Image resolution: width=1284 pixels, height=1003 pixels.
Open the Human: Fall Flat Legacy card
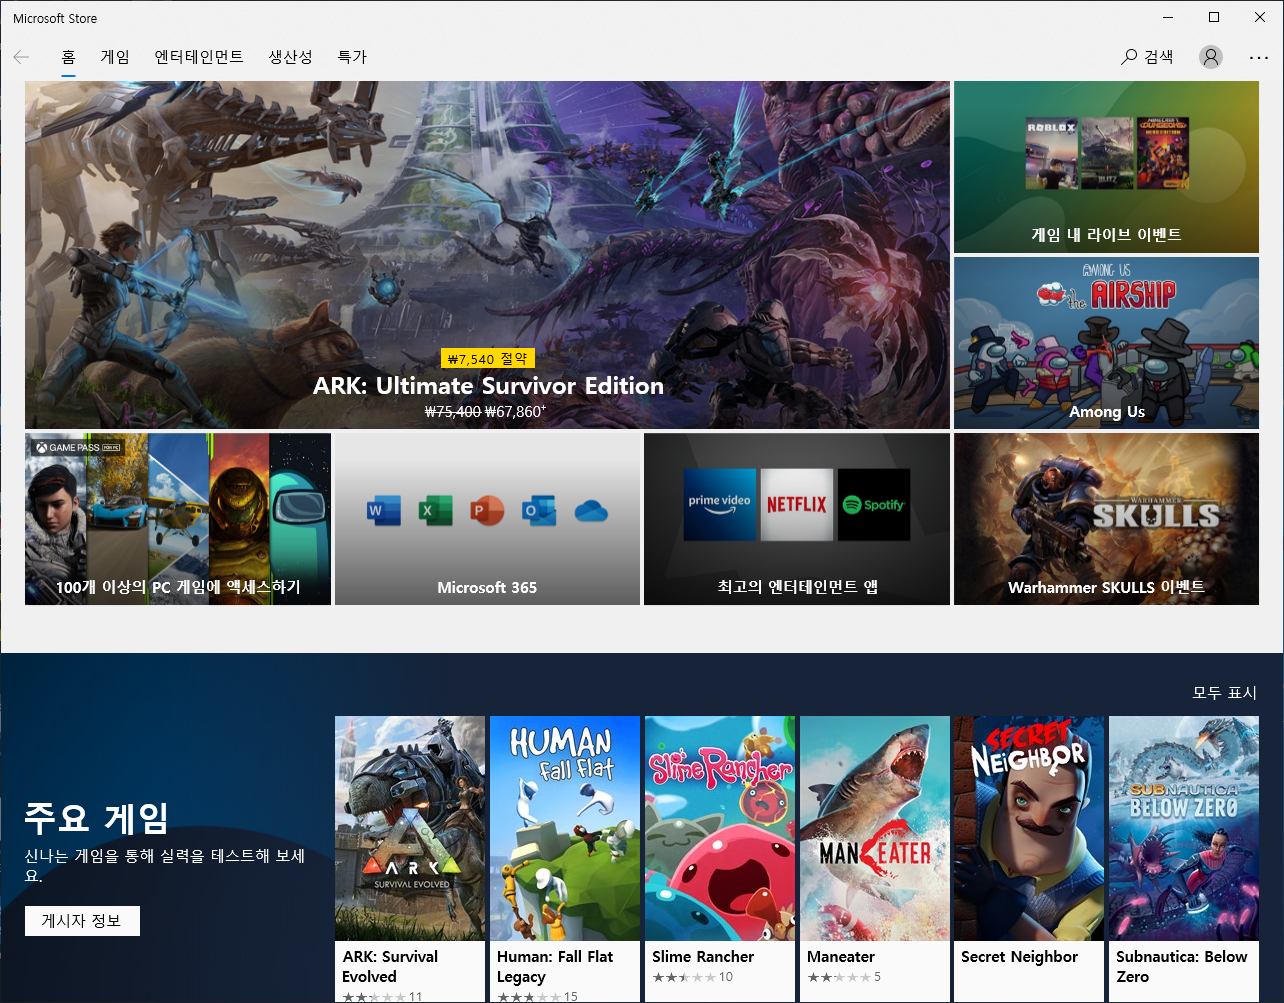coord(565,859)
